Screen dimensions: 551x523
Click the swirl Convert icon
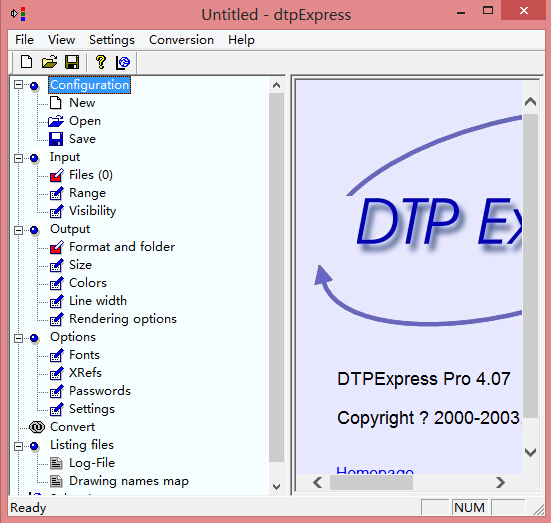click(x=37, y=427)
